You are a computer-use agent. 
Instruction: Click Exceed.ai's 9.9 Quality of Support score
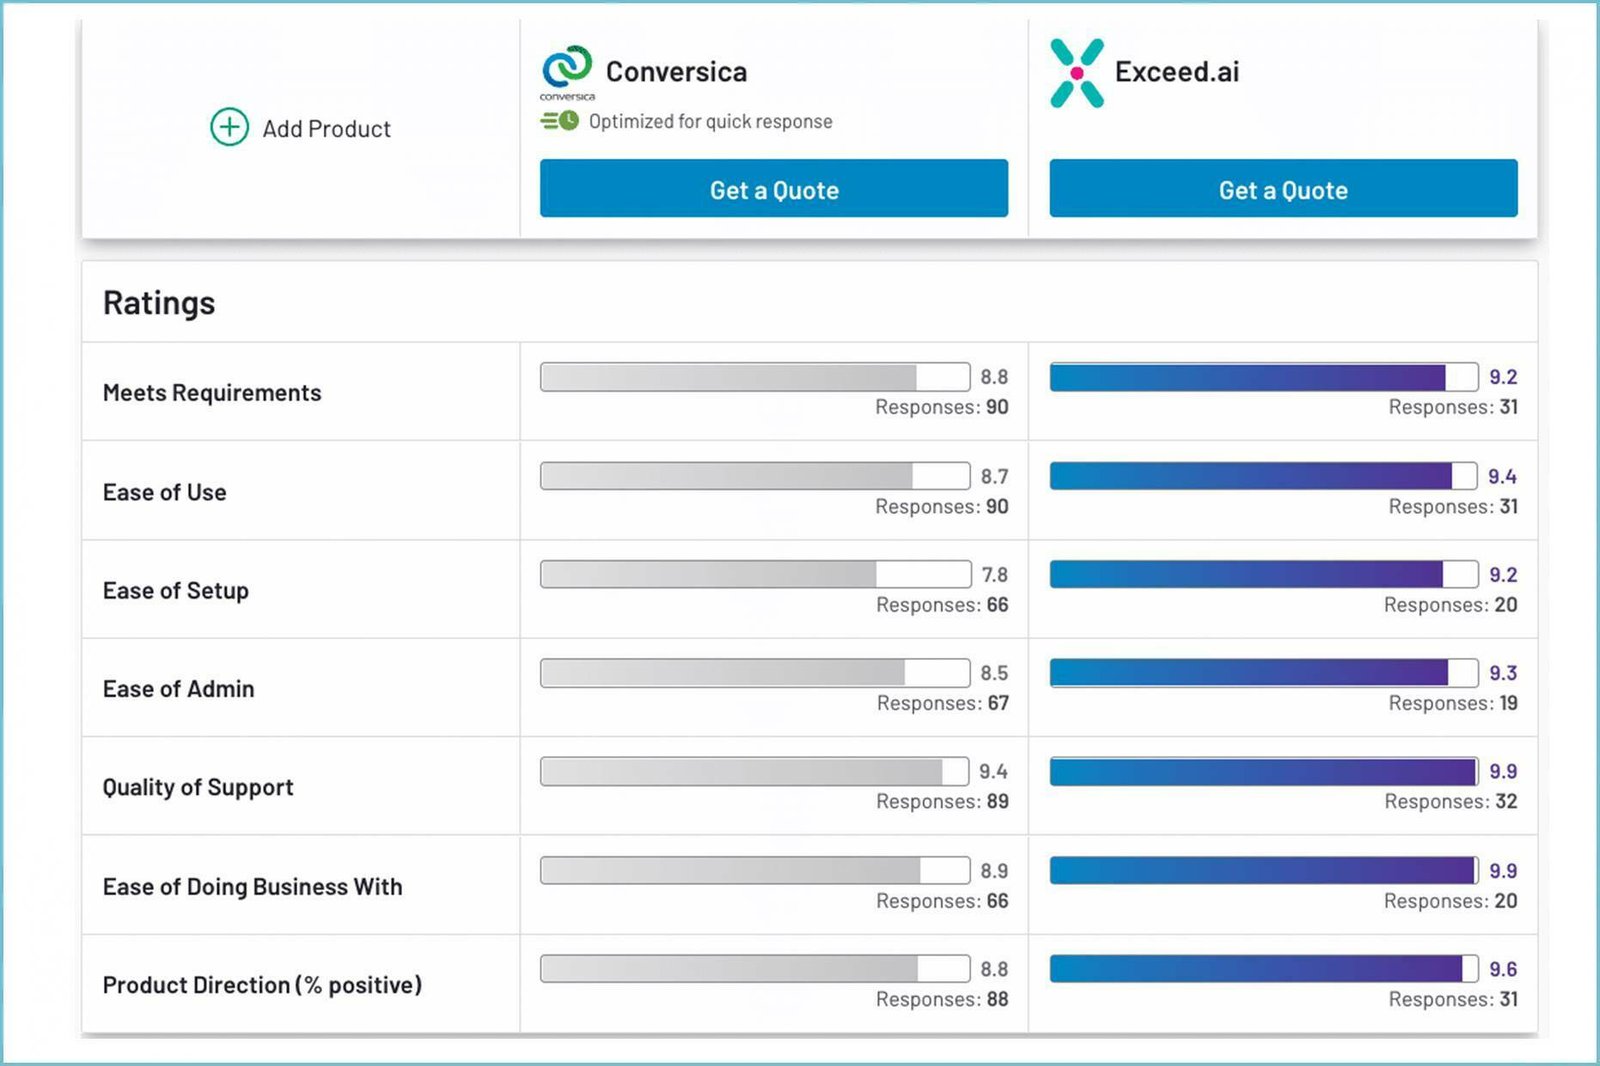(1502, 772)
